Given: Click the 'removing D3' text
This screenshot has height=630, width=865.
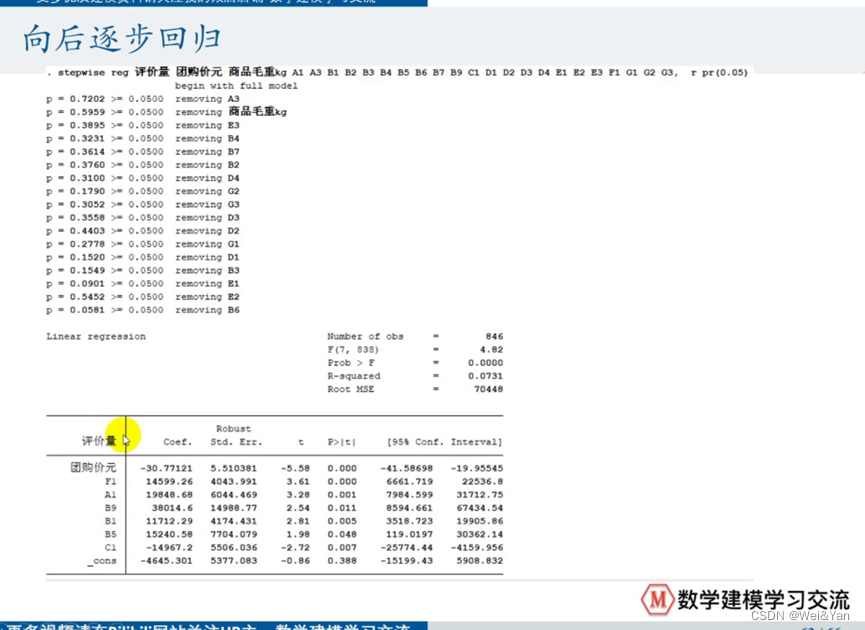Looking at the screenshot, I should click(x=207, y=218).
